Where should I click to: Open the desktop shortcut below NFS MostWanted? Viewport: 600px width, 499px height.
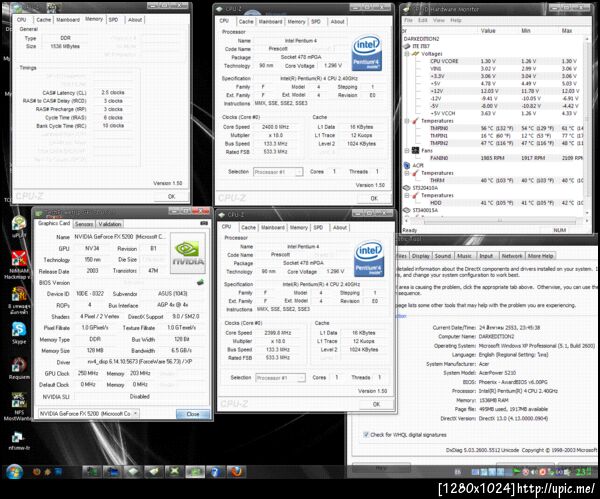18,441
